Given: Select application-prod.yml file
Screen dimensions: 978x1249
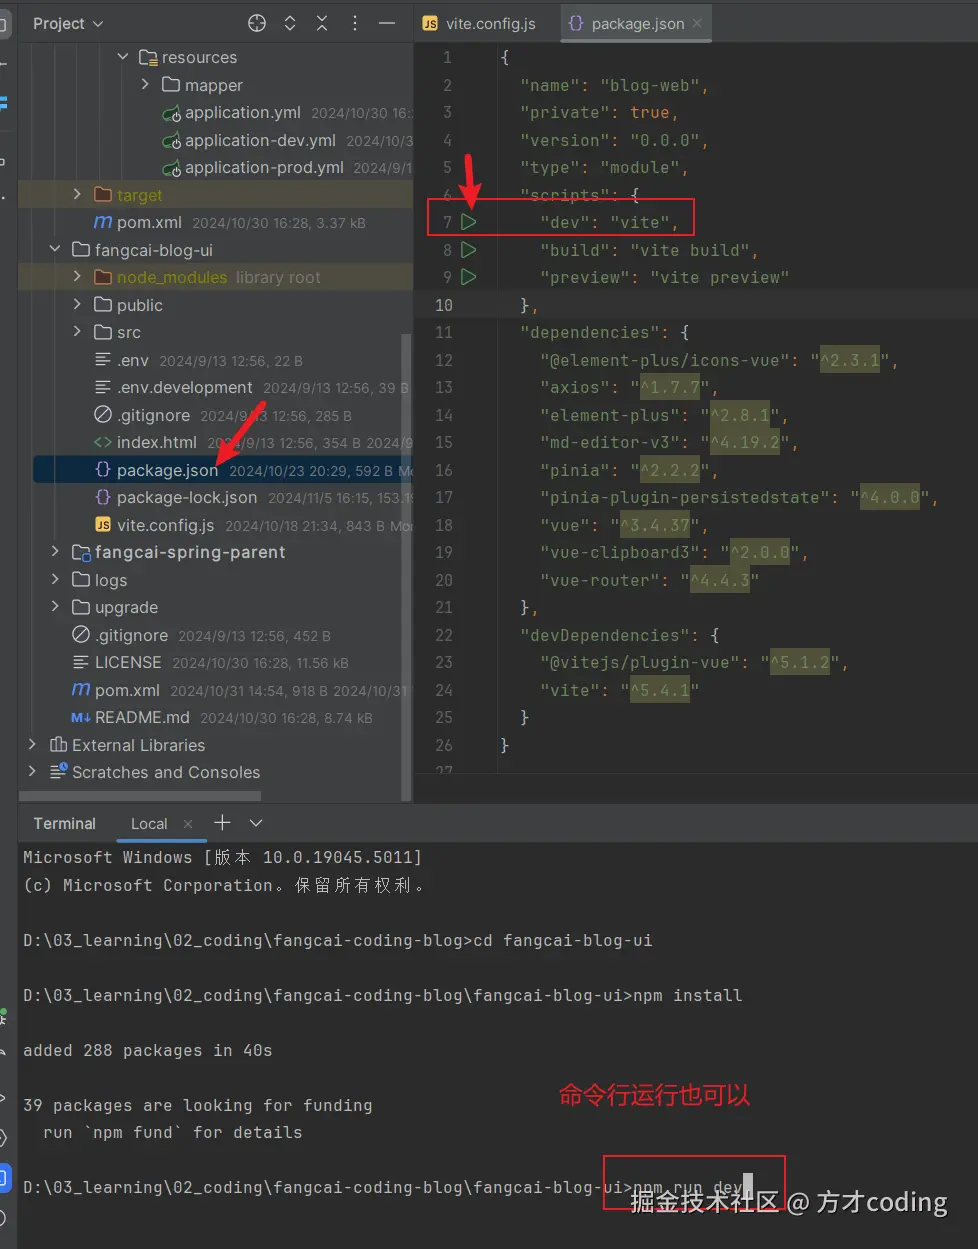Looking at the screenshot, I should 264,168.
